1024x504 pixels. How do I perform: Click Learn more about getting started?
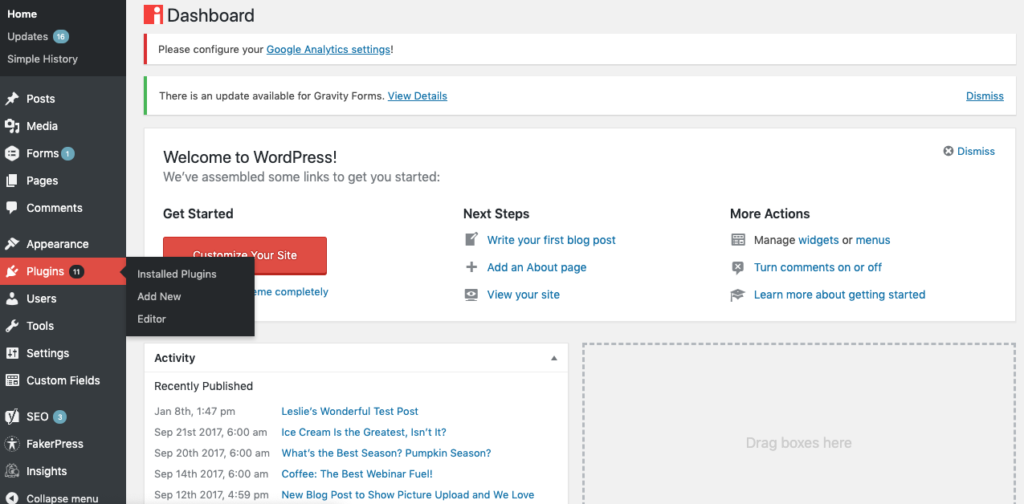pyautogui.click(x=839, y=294)
